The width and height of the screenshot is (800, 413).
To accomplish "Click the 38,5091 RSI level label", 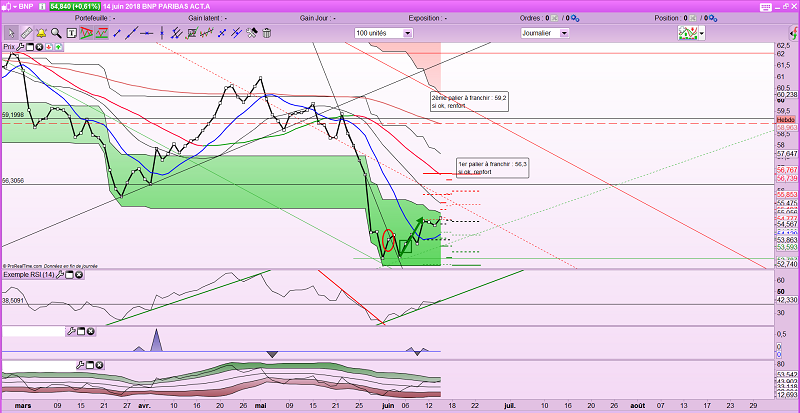I will (13, 301).
